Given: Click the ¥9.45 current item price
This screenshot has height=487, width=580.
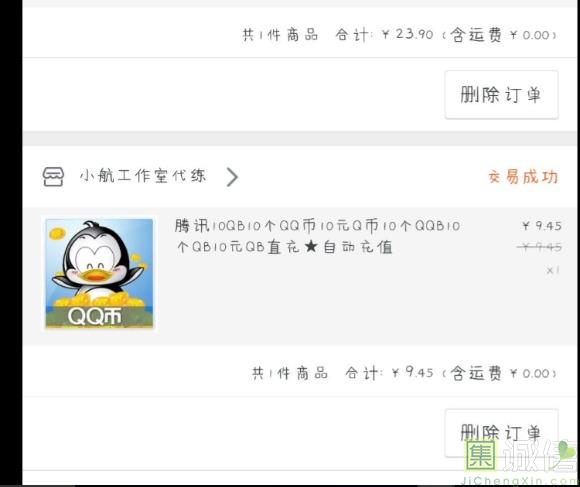Looking at the screenshot, I should click(542, 226).
